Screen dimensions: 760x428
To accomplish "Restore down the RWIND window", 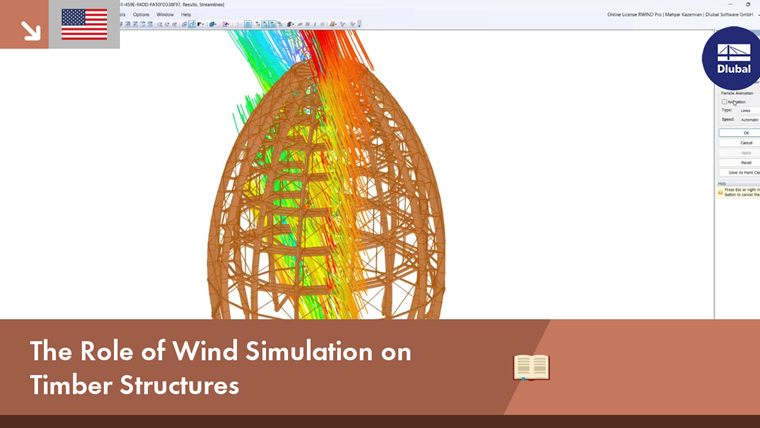I will pos(748,4).
